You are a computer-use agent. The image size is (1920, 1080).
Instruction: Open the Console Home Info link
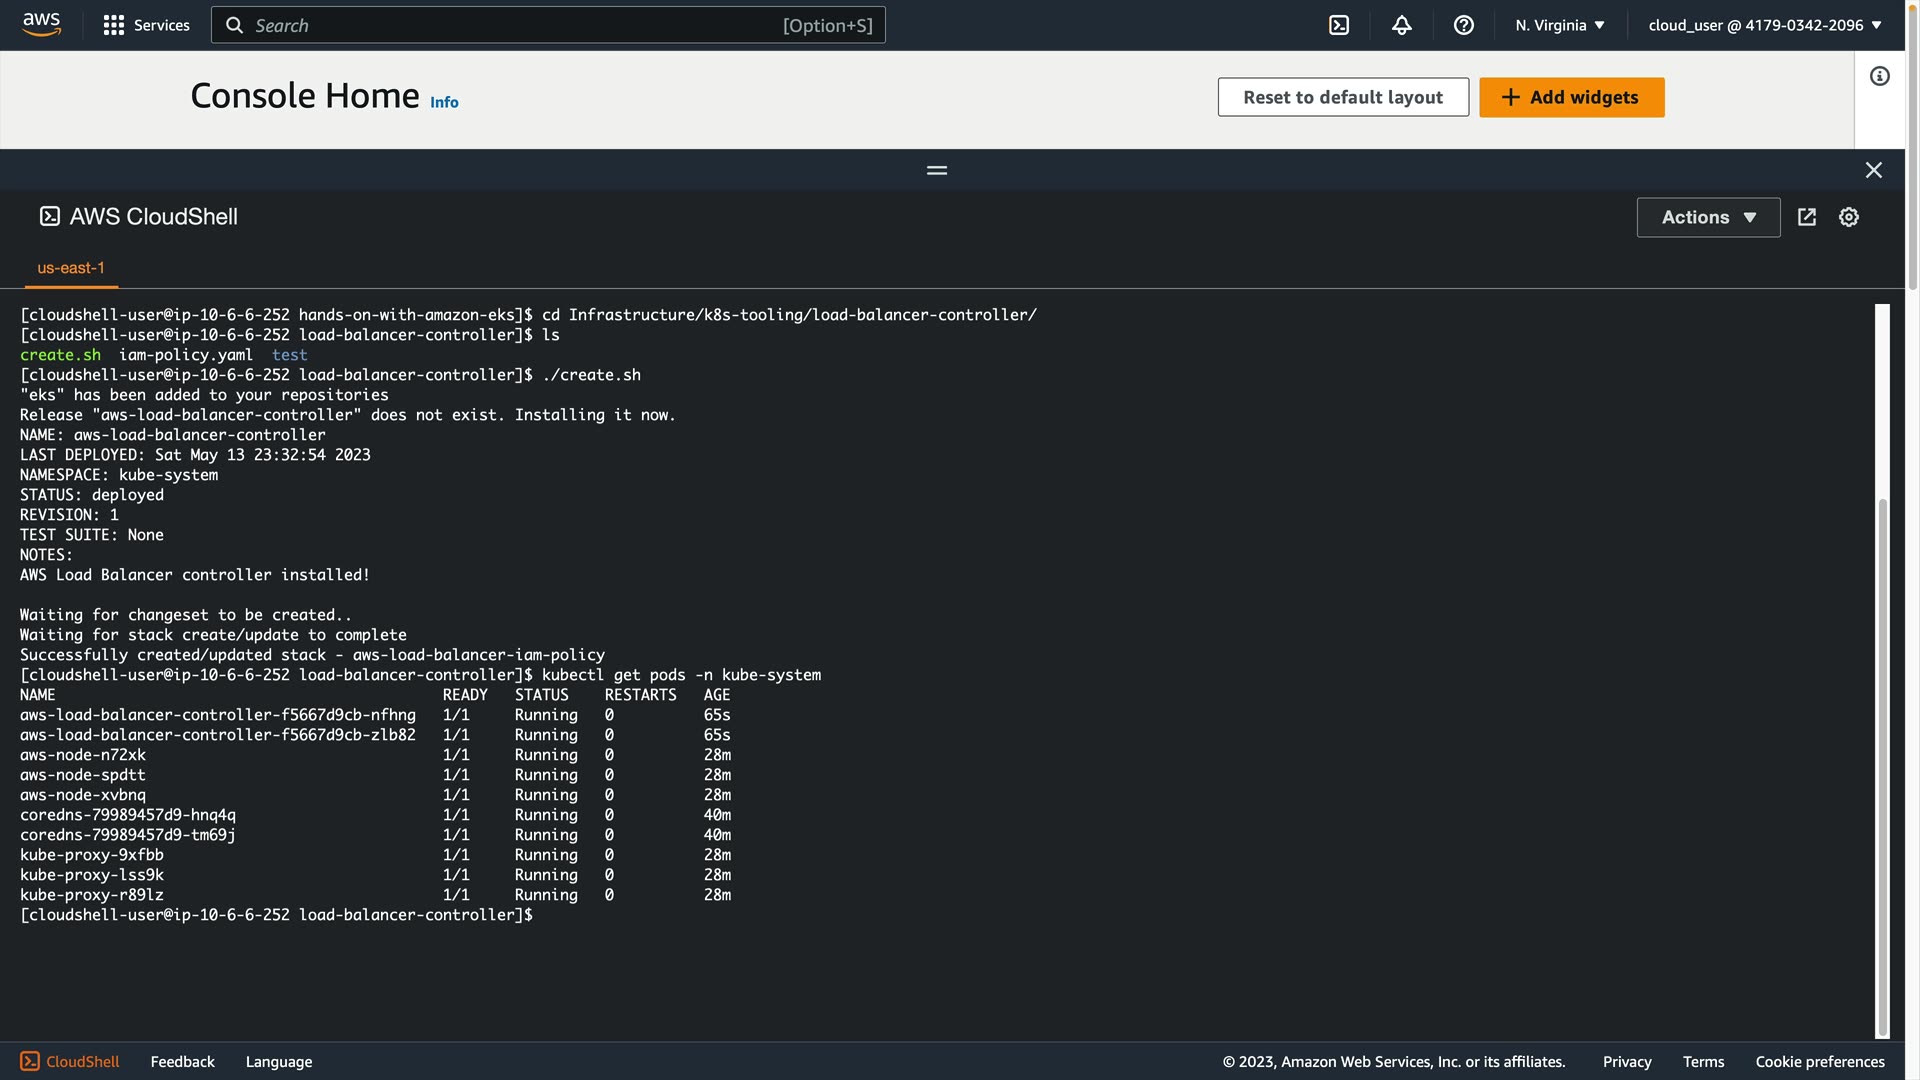pos(444,102)
